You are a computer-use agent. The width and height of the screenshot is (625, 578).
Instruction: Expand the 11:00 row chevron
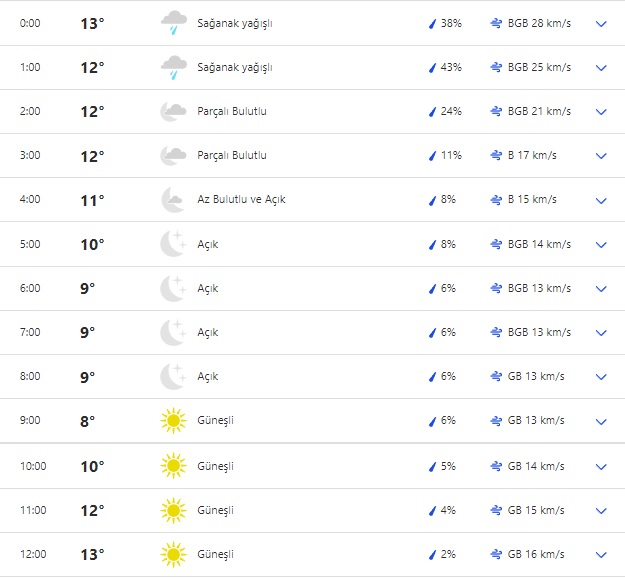601,510
